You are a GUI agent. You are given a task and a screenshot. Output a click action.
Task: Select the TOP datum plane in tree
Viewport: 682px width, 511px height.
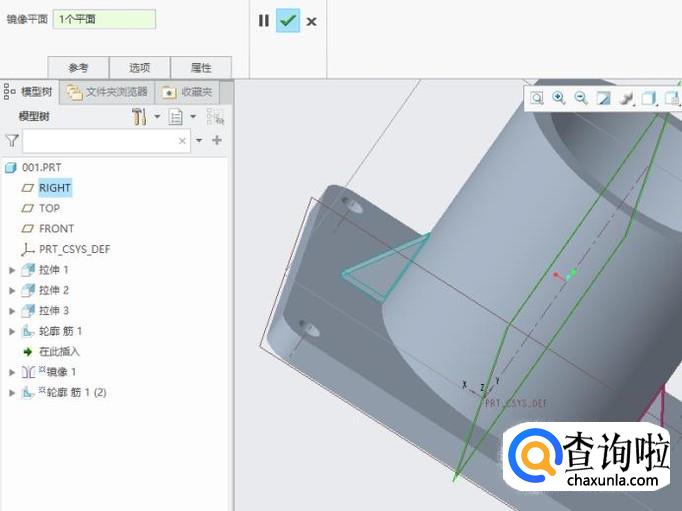tap(49, 208)
